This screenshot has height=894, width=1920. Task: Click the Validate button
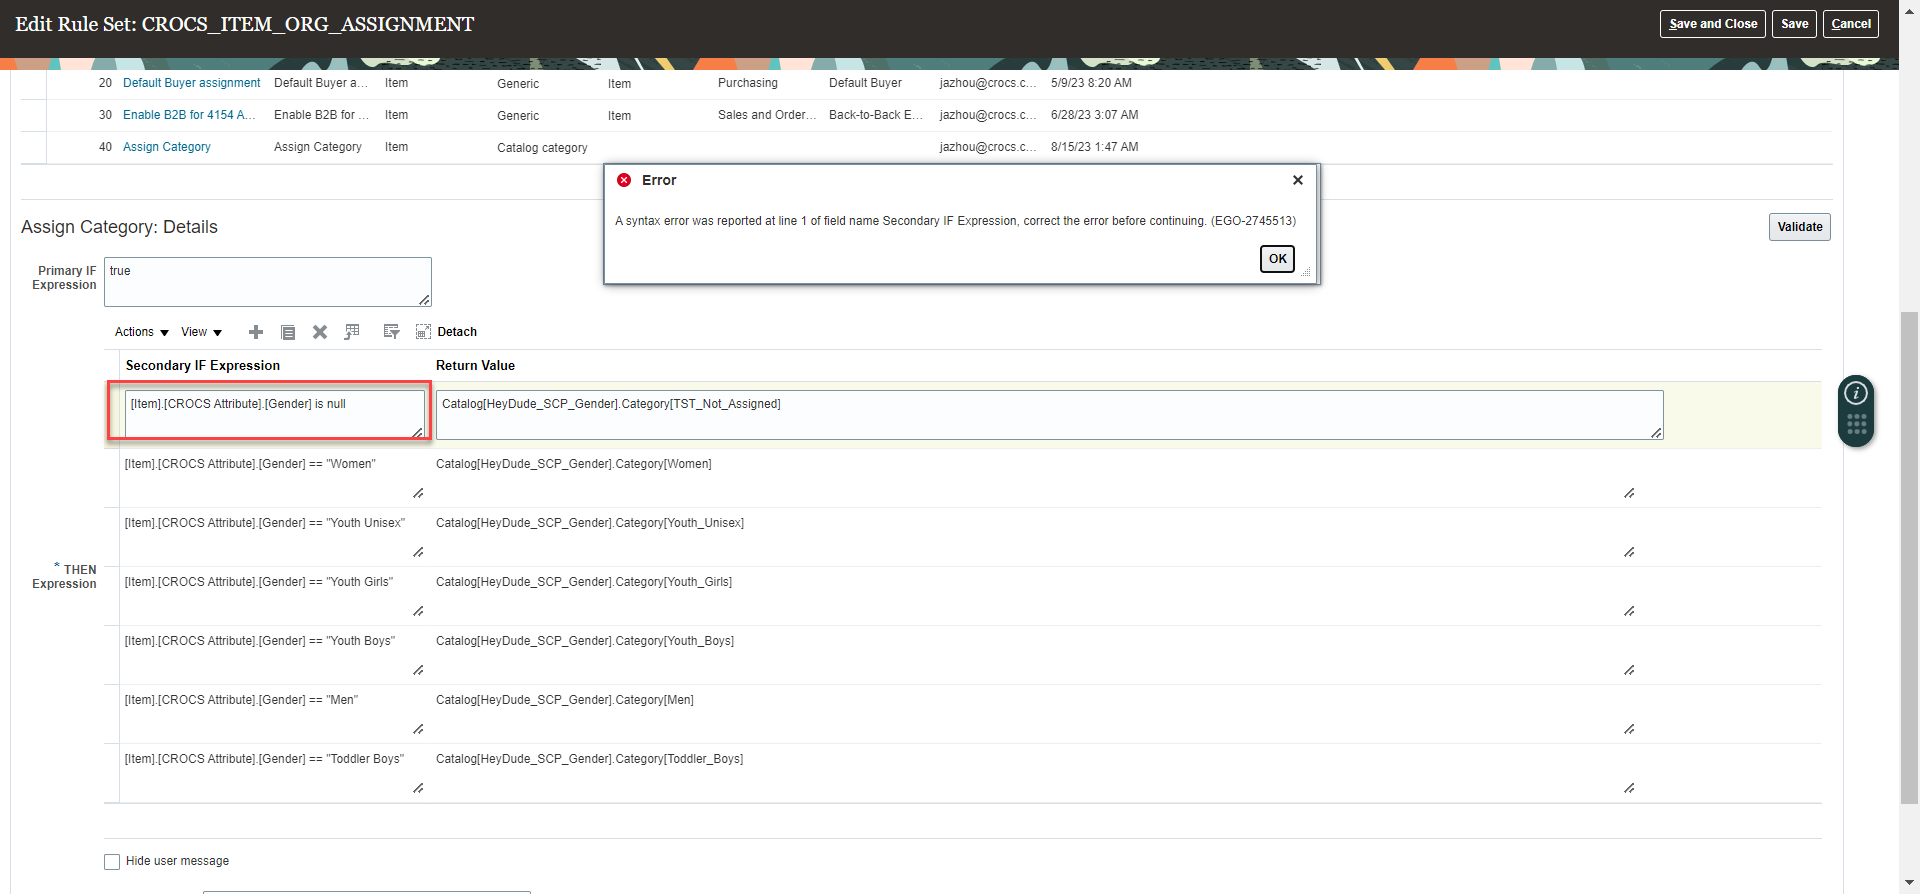pyautogui.click(x=1800, y=227)
